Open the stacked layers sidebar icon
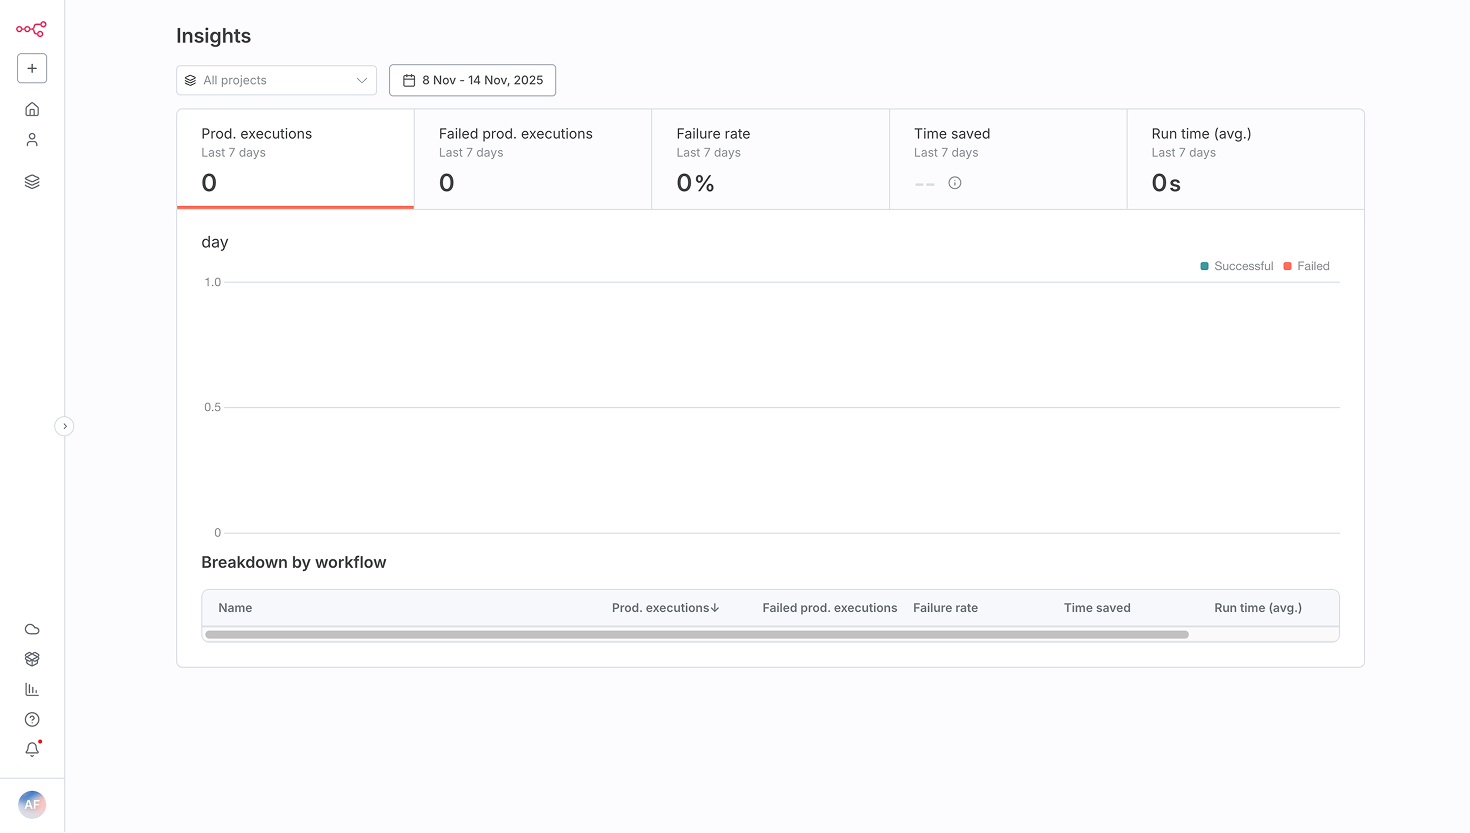 32,182
